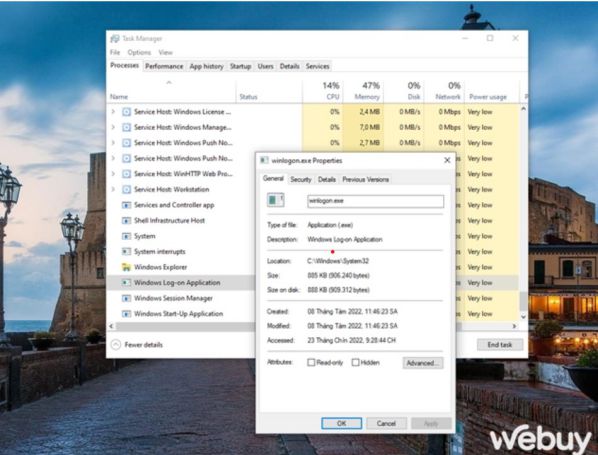Screen dimensions: 598x455
Task: Click OK in winlogon.exe Properties
Action: click(x=342, y=423)
